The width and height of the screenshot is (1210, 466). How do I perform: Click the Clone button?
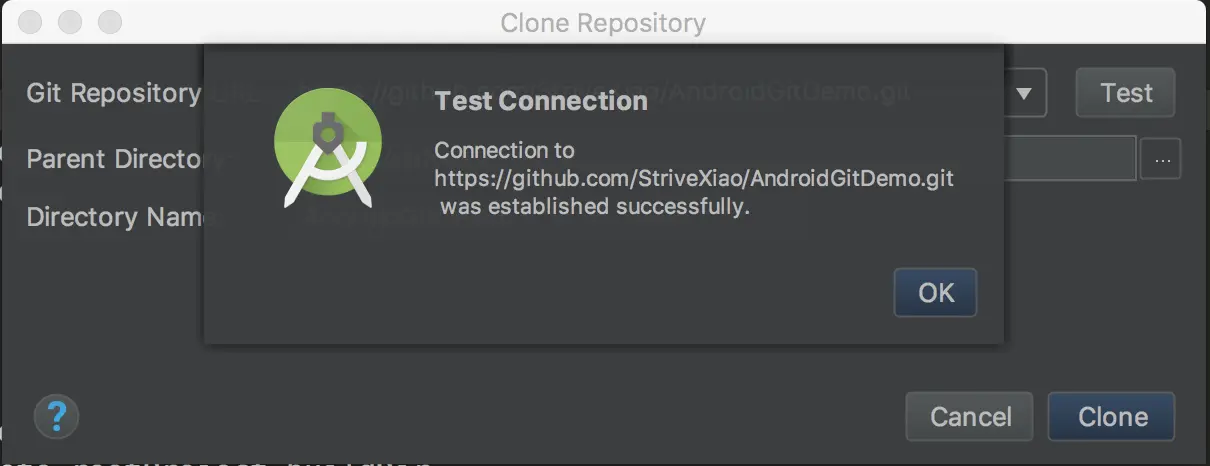coord(1112,416)
